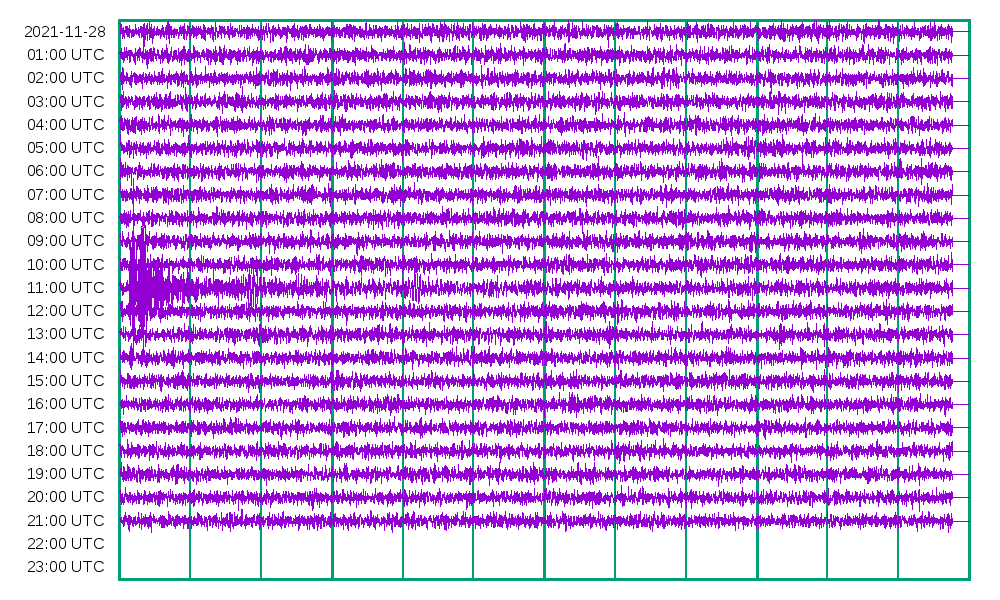1000x600 pixels.
Task: Click the 11:00 UTC row label
Action: point(65,288)
